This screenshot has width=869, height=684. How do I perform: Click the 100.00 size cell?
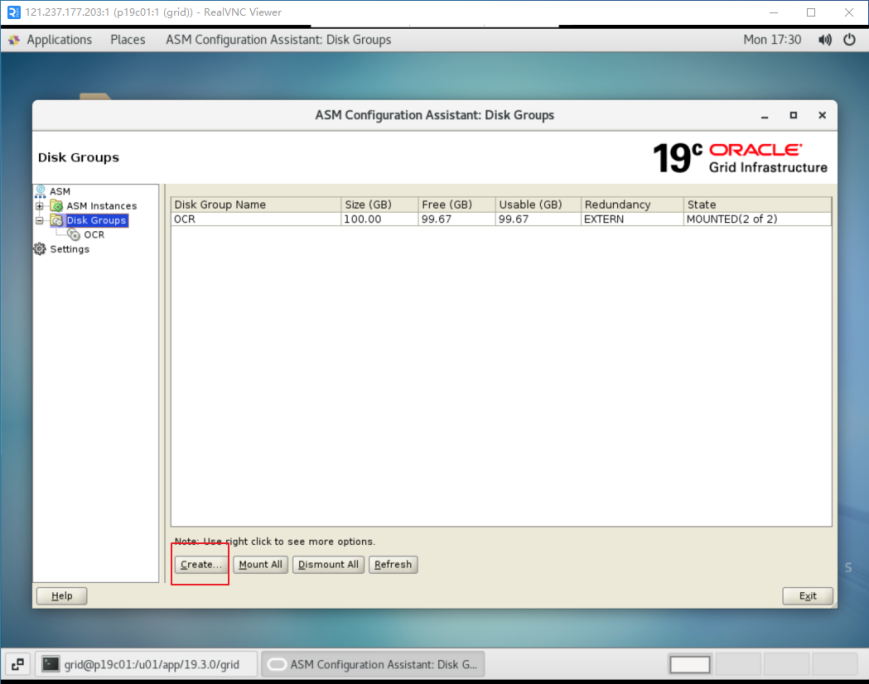point(380,219)
